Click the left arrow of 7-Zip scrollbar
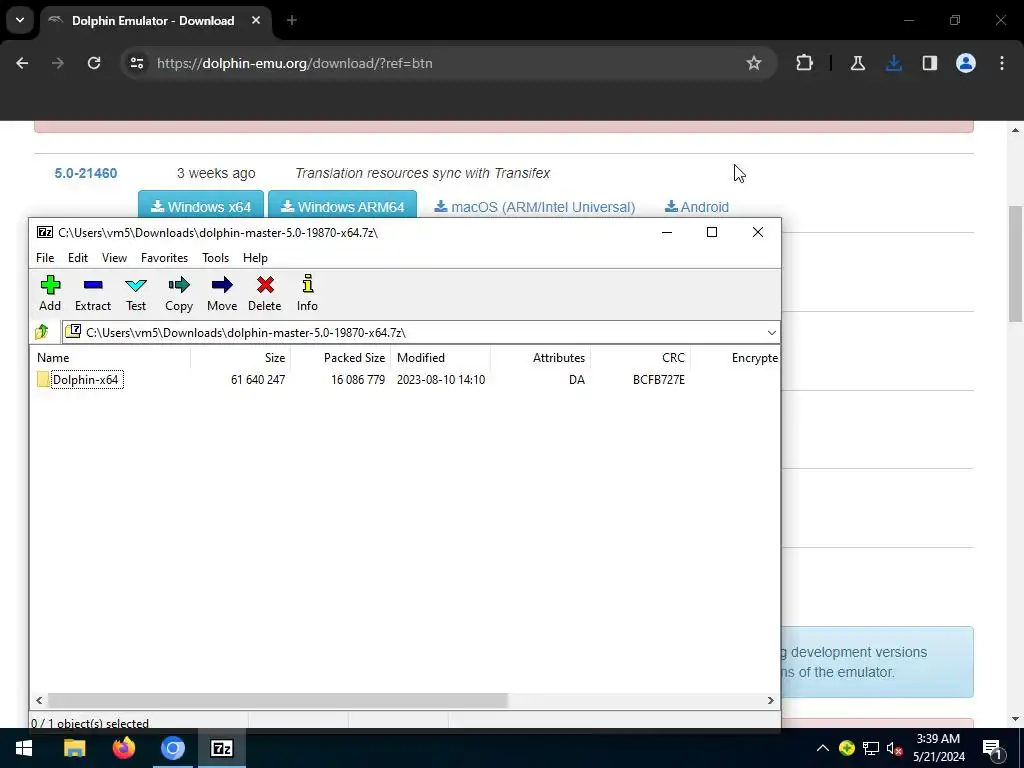Screen dimensions: 1024x768 pos(39,700)
